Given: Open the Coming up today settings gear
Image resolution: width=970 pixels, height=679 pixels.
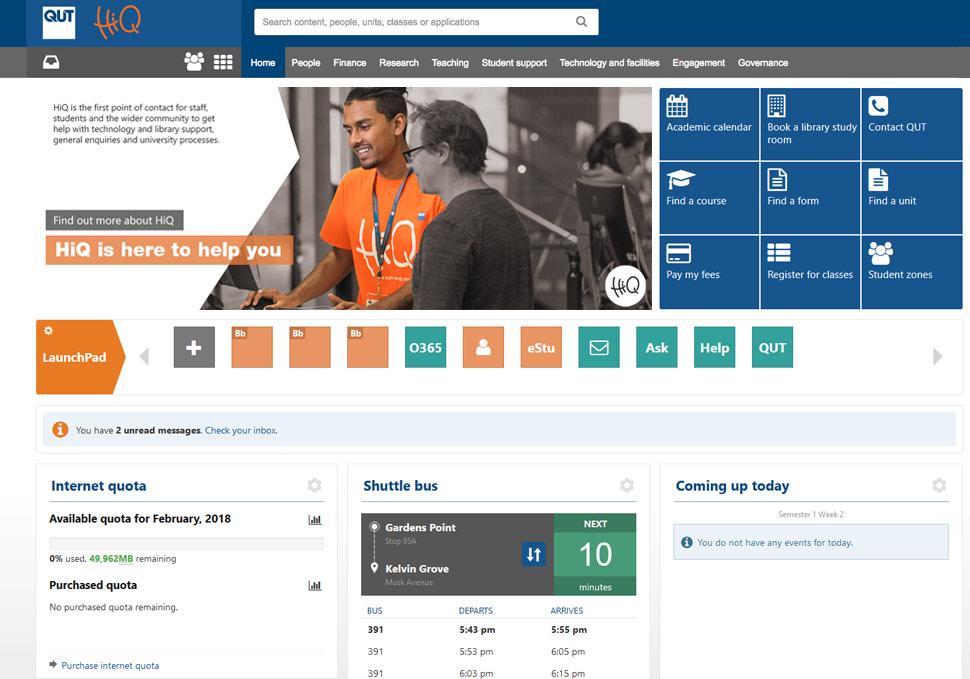Looking at the screenshot, I should (x=939, y=486).
